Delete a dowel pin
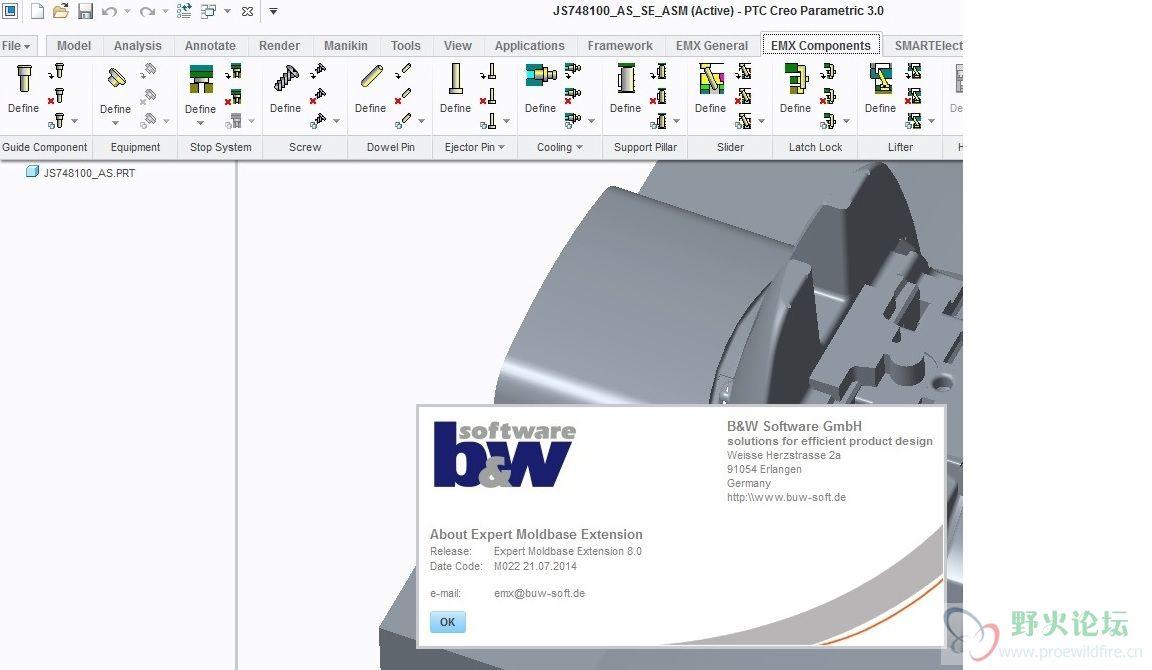This screenshot has width=1152, height=670. tap(403, 96)
